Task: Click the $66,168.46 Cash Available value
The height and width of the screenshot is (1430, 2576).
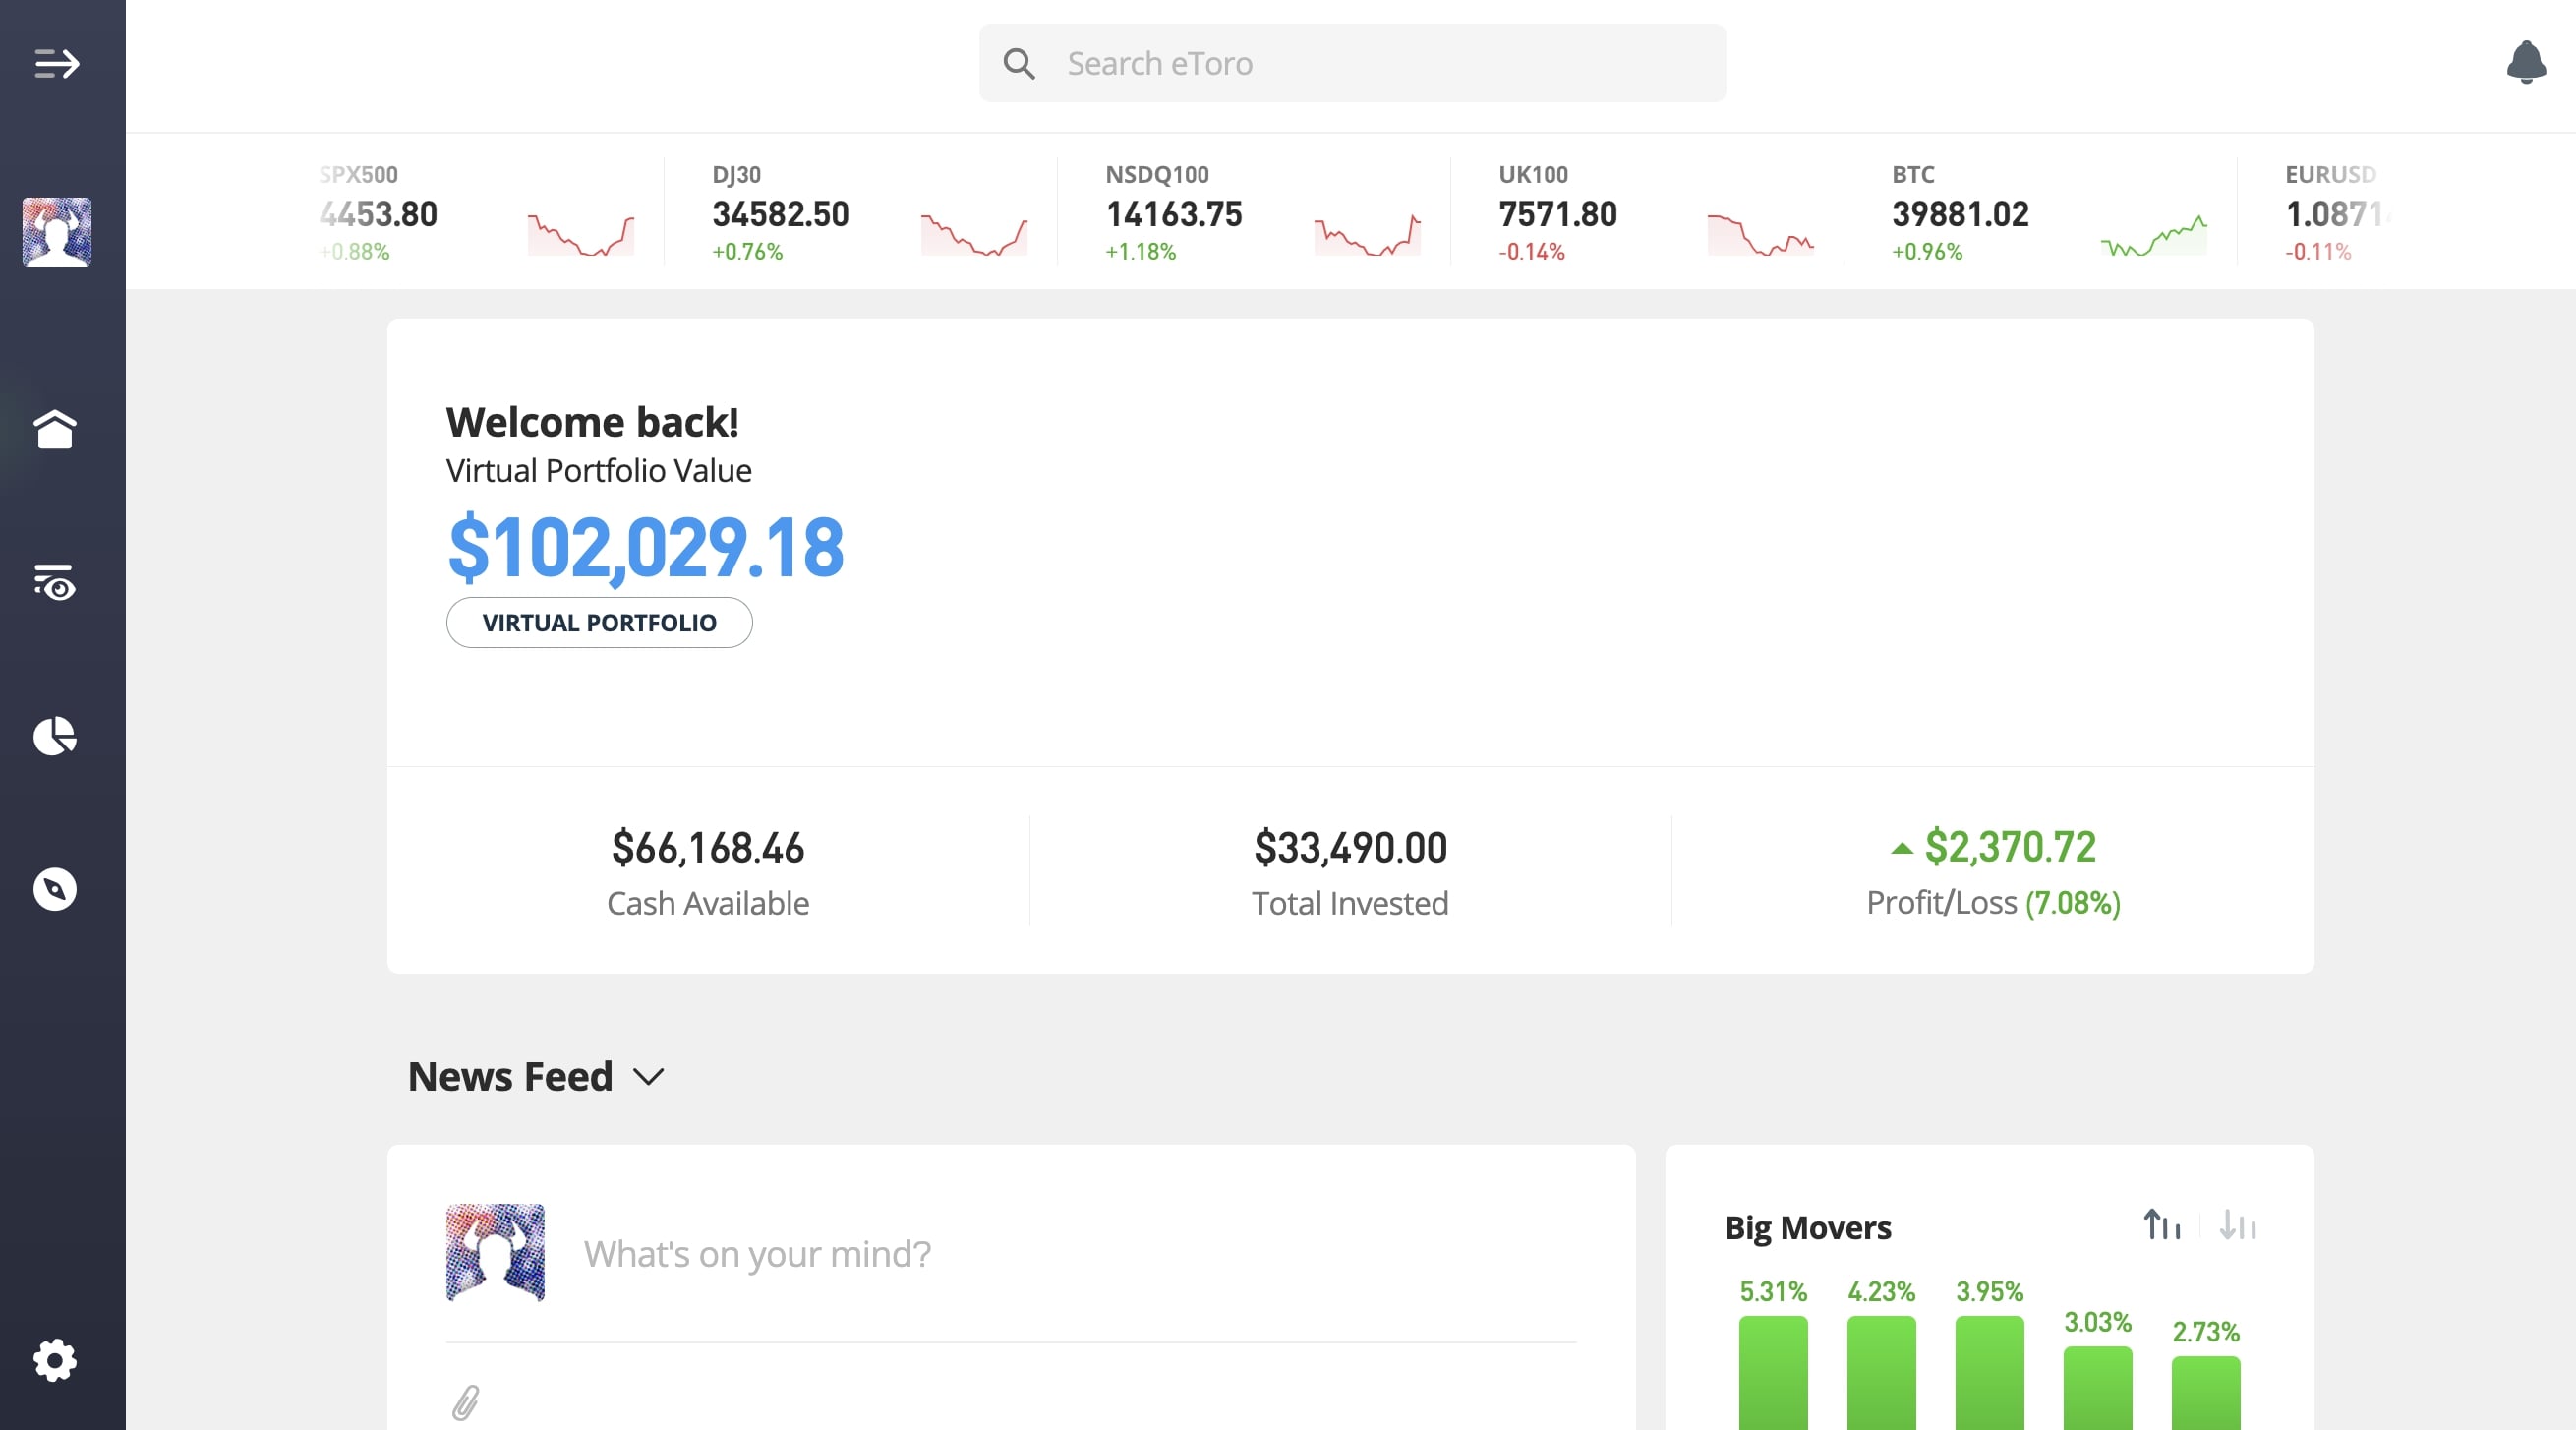Action: pos(708,848)
